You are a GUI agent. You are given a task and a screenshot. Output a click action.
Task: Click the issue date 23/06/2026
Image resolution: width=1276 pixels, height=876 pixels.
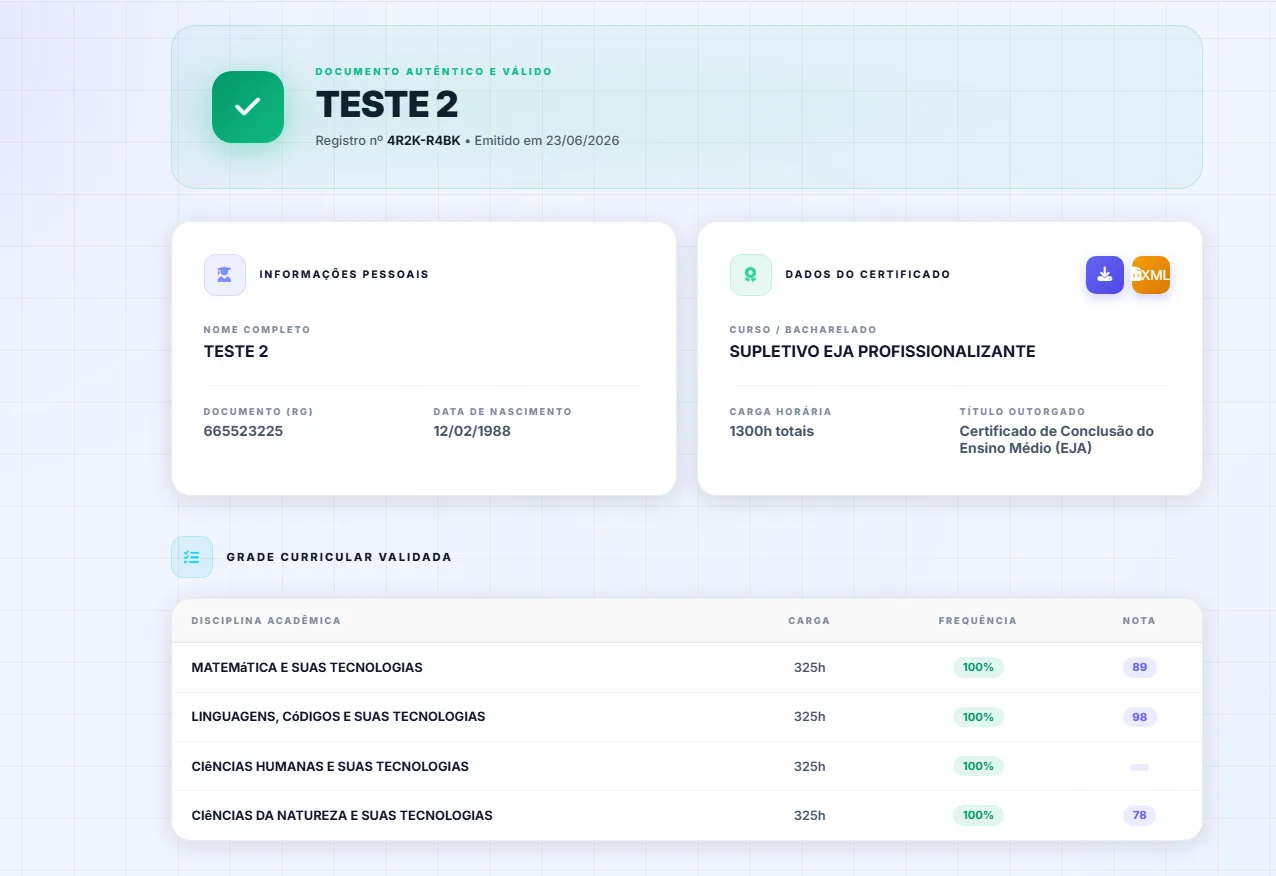coord(582,141)
